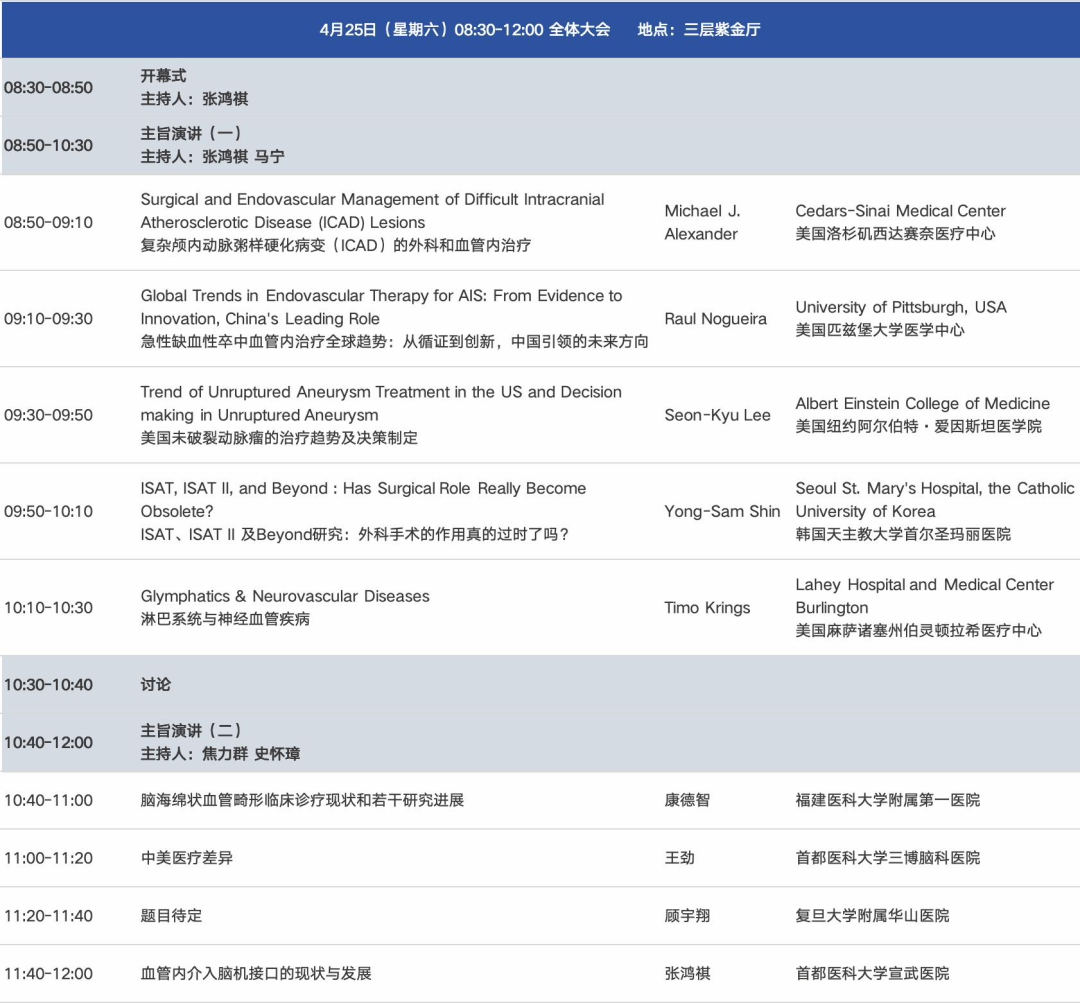Open Glymphatics & Neurovascular Diseases talk
Screen dimensions: 1080x1003
click(x=285, y=596)
